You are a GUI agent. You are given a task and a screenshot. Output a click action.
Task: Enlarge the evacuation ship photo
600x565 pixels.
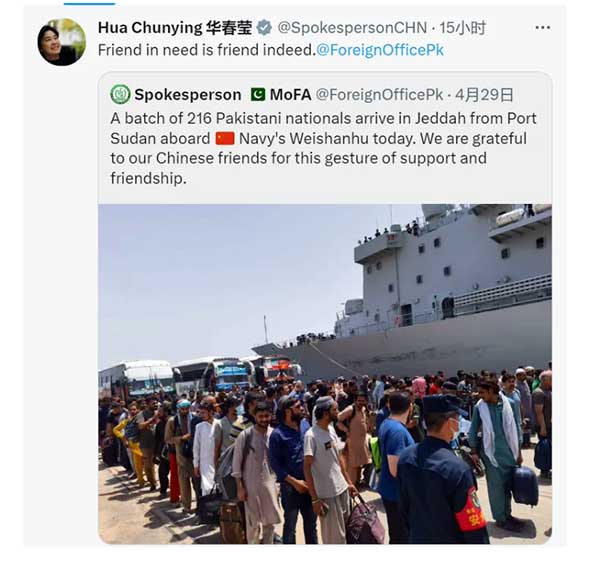click(325, 374)
